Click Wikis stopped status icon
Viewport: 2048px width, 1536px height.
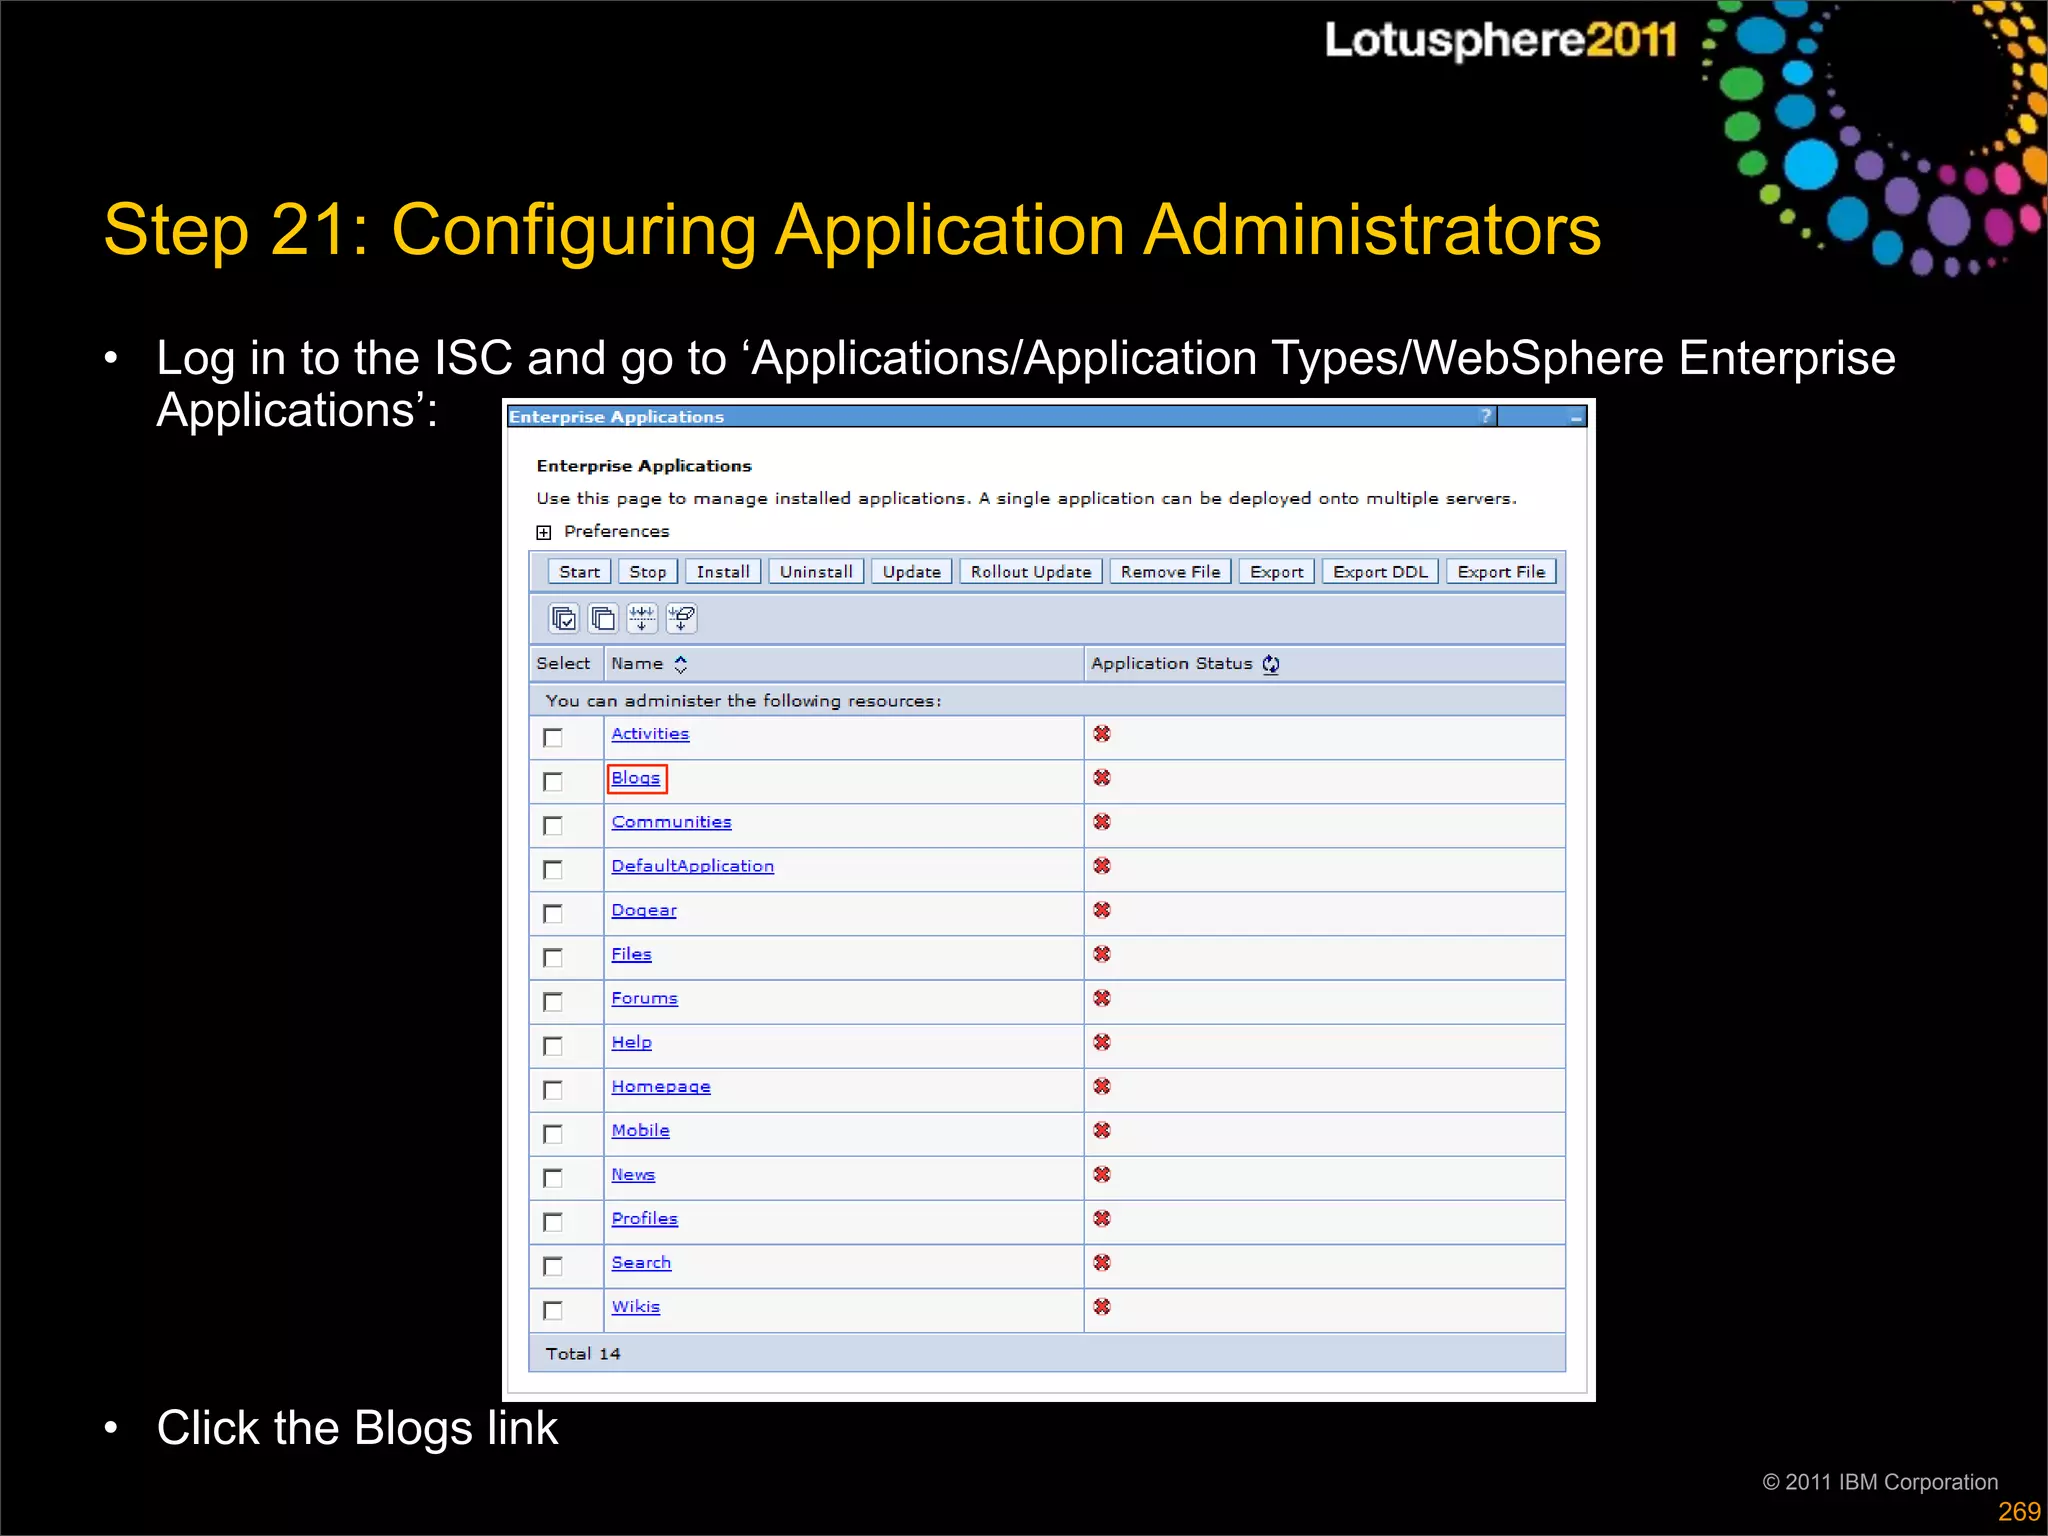[1102, 1306]
